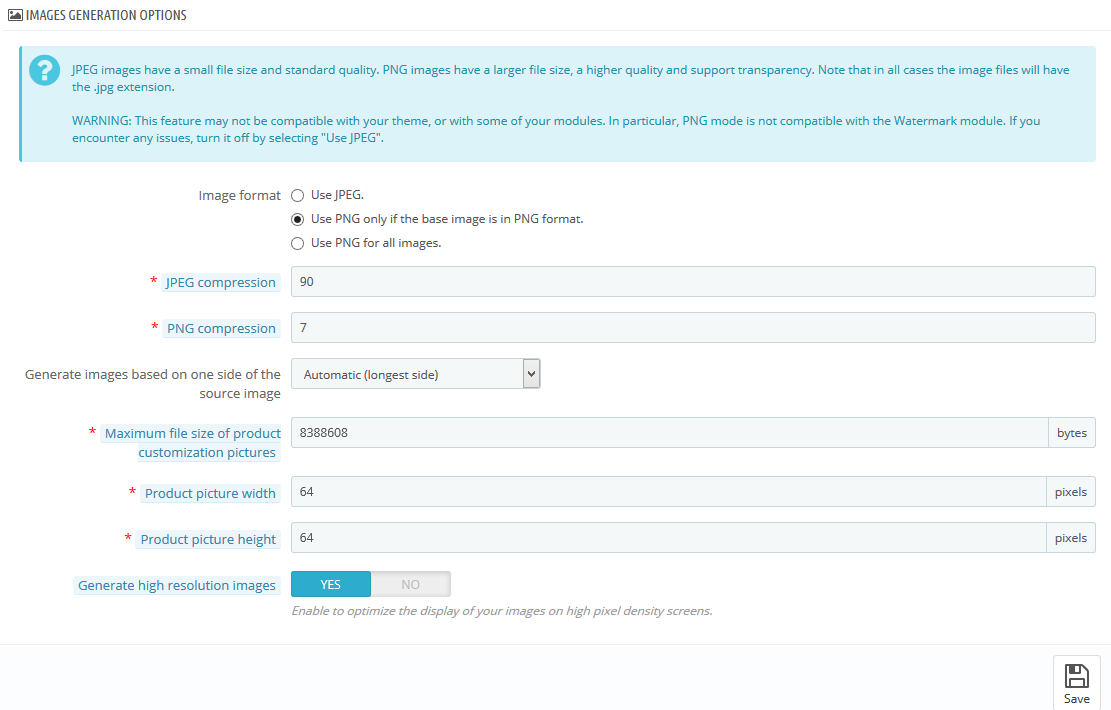The width and height of the screenshot is (1111, 710).
Task: Click the Product picture width field
Action: [x=668, y=491]
